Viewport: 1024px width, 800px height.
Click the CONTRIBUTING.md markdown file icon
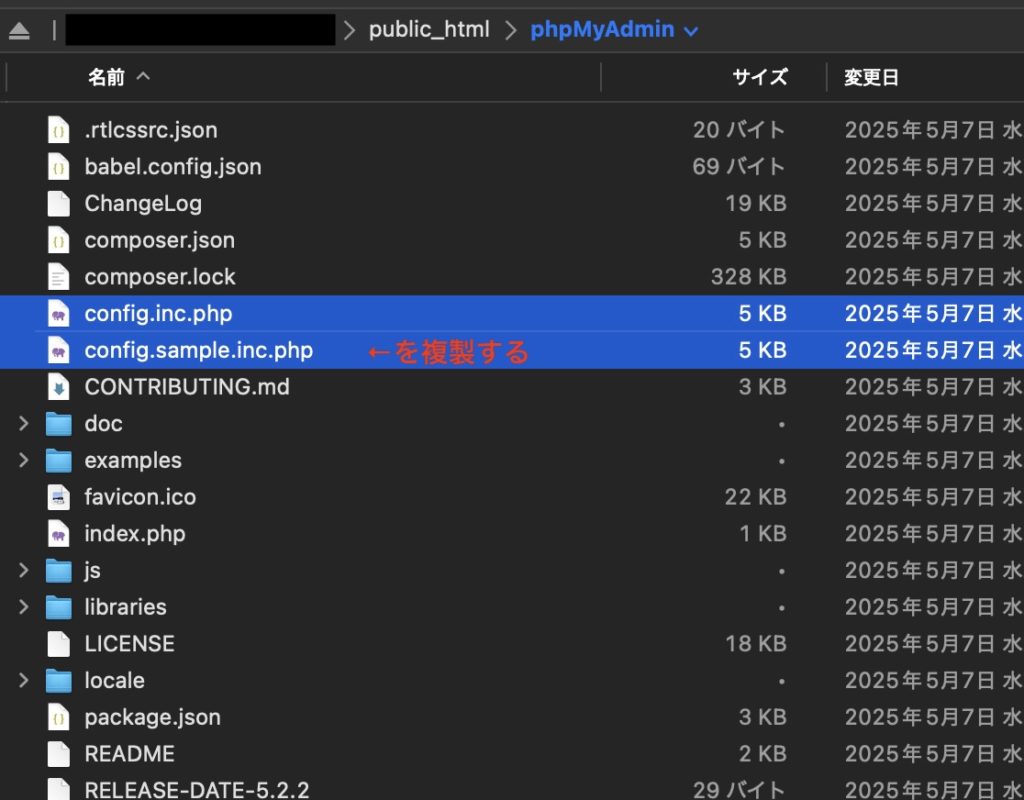[x=59, y=387]
